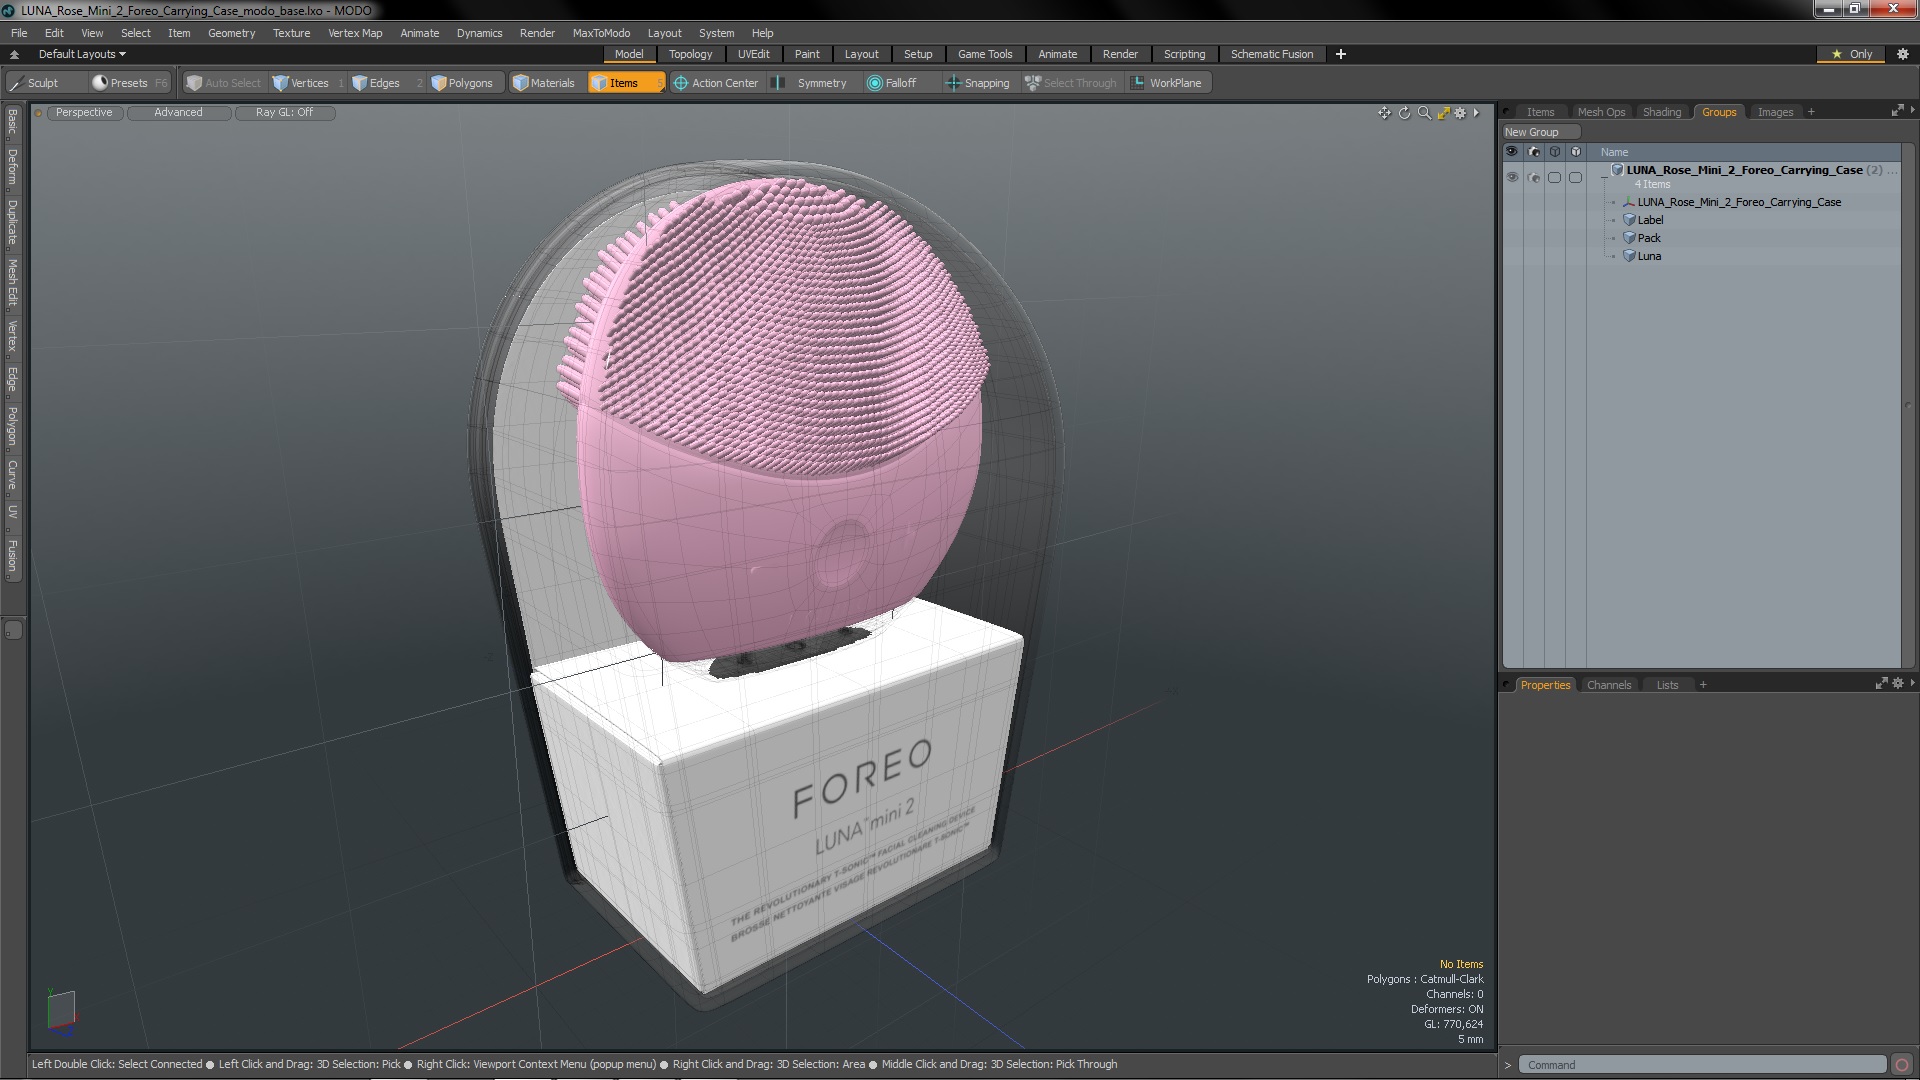
Task: Click the Items selection mode button
Action: point(625,83)
